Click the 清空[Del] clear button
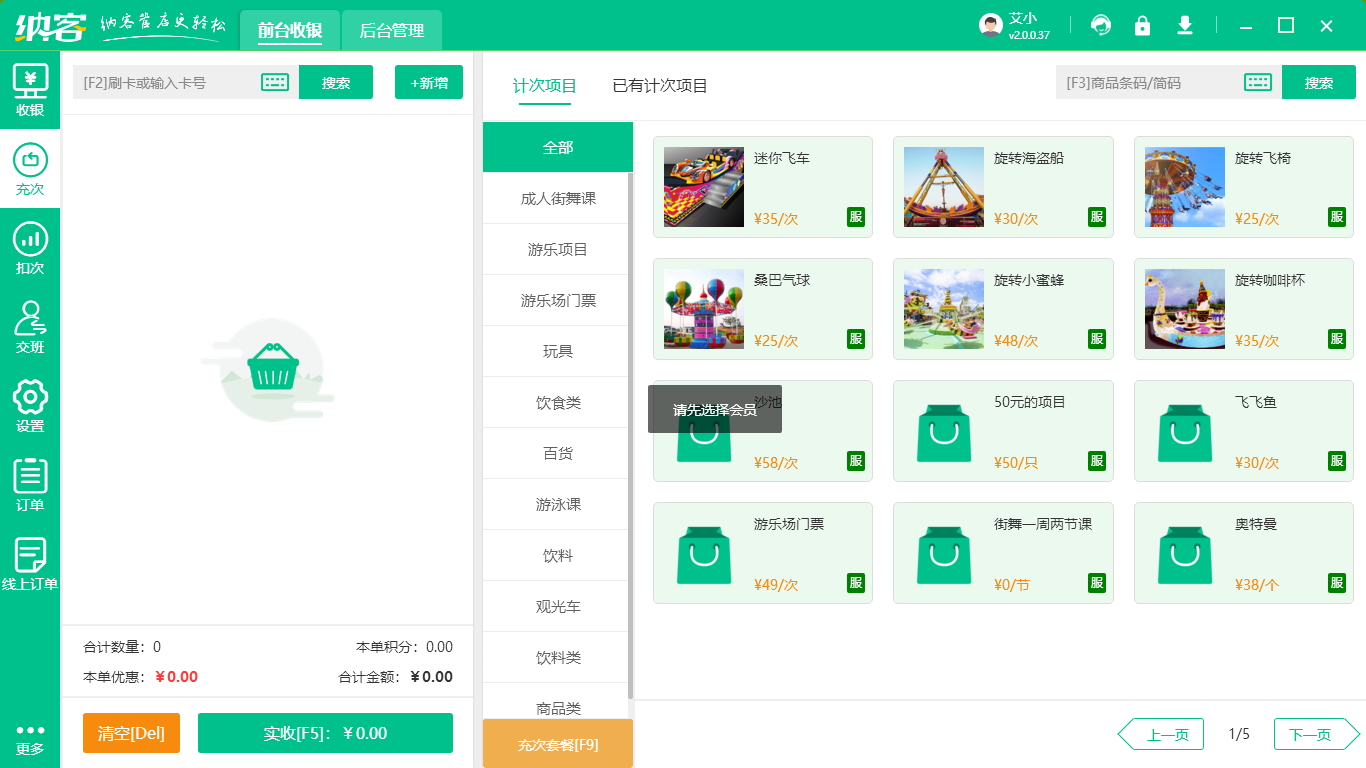 pos(131,733)
